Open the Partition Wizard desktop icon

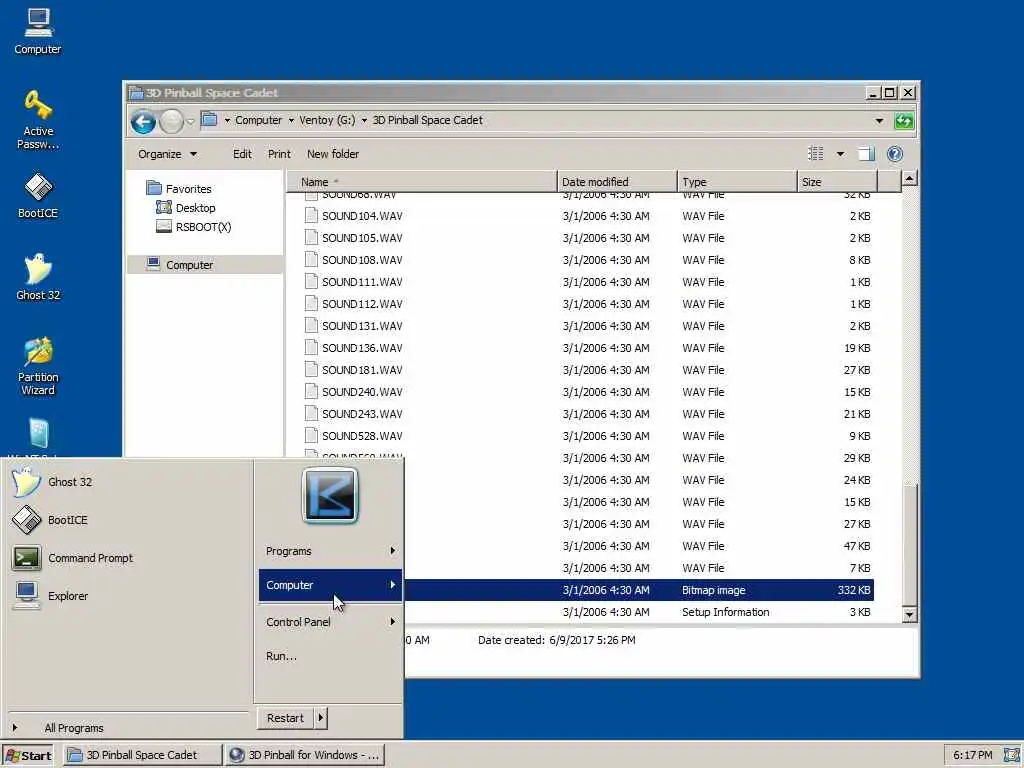38,366
